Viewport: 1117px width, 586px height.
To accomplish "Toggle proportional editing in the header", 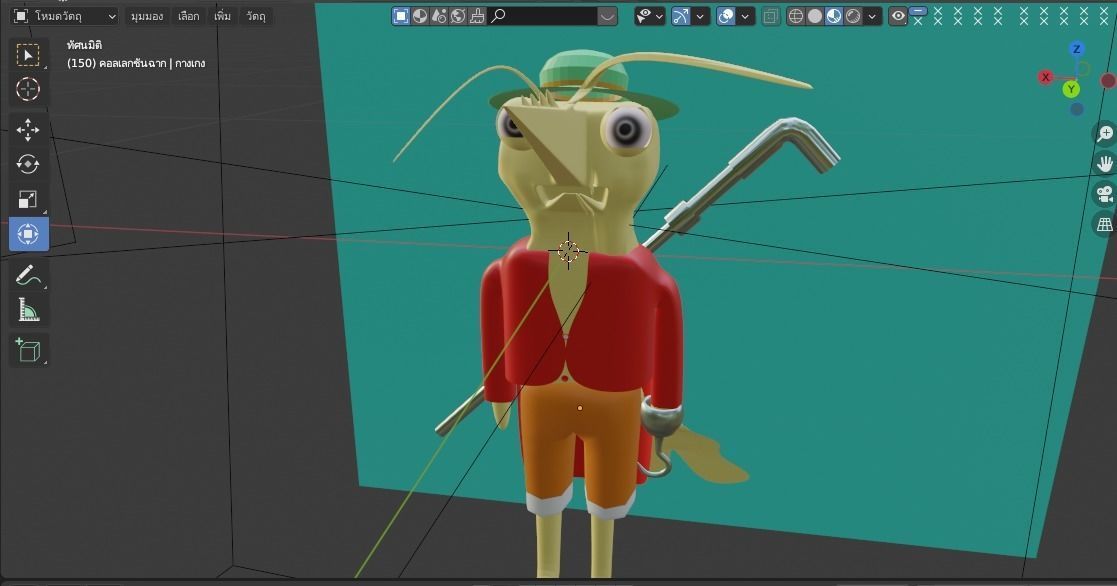I will 725,15.
